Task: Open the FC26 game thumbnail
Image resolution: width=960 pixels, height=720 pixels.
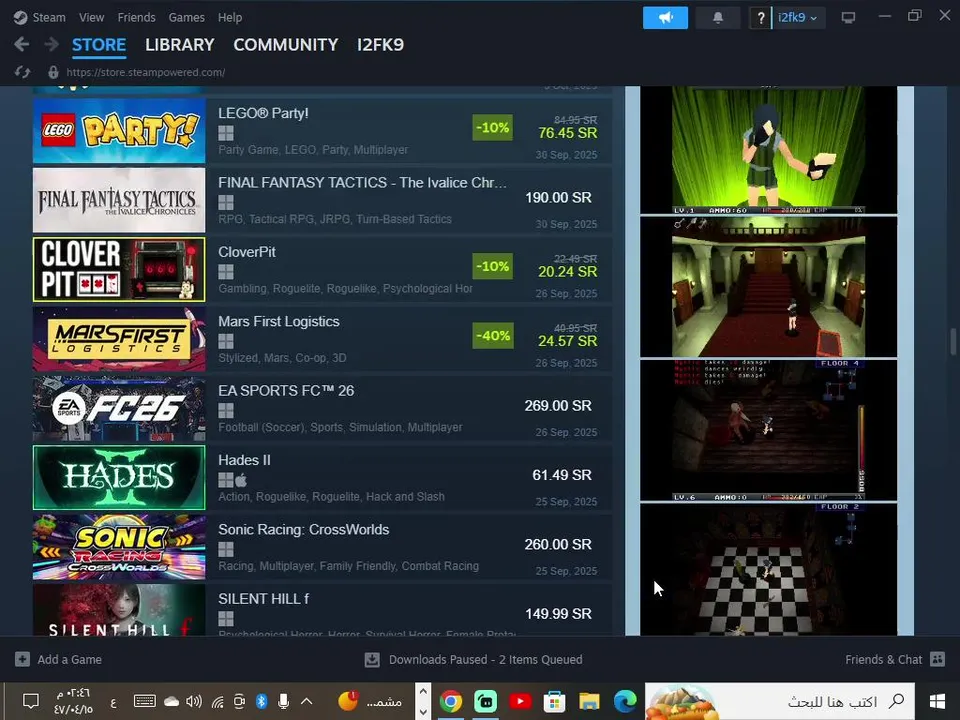Action: pos(119,408)
